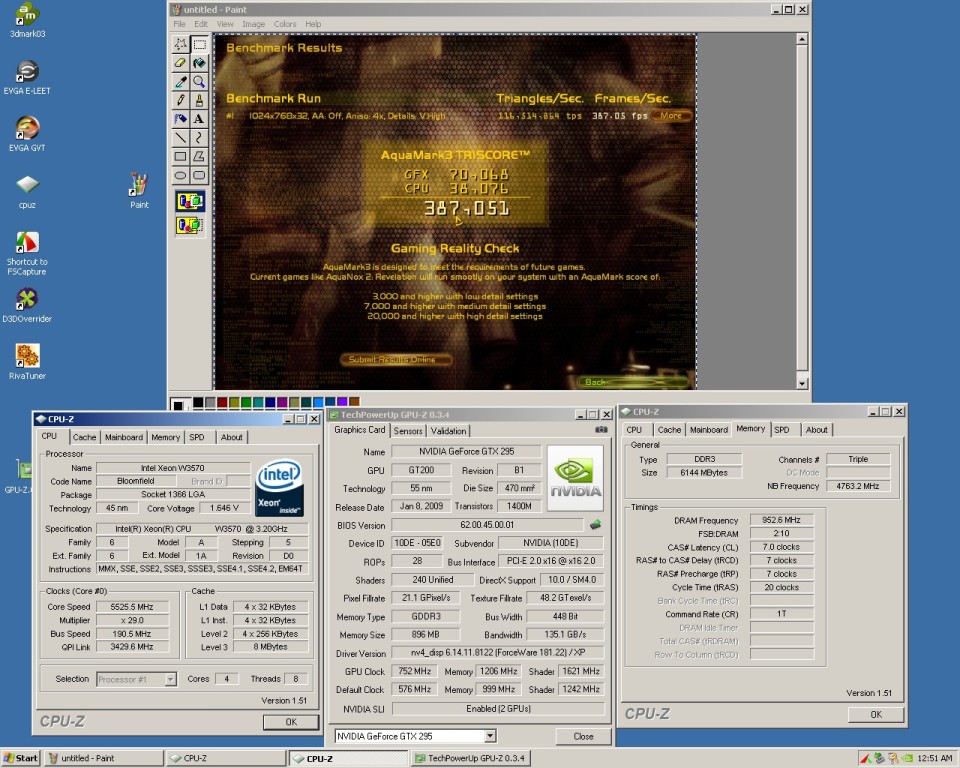960x768 pixels.
Task: Choose the Rounded Rectangle tool
Action: point(200,175)
